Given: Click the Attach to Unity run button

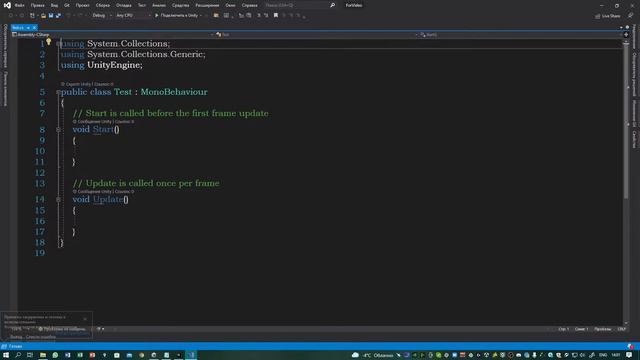Looking at the screenshot, I should click(176, 16).
